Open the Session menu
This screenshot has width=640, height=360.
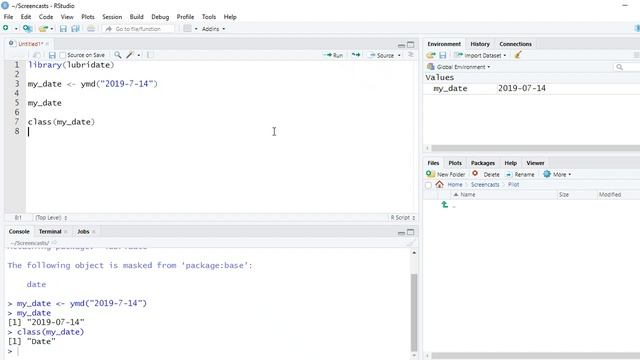[112, 17]
